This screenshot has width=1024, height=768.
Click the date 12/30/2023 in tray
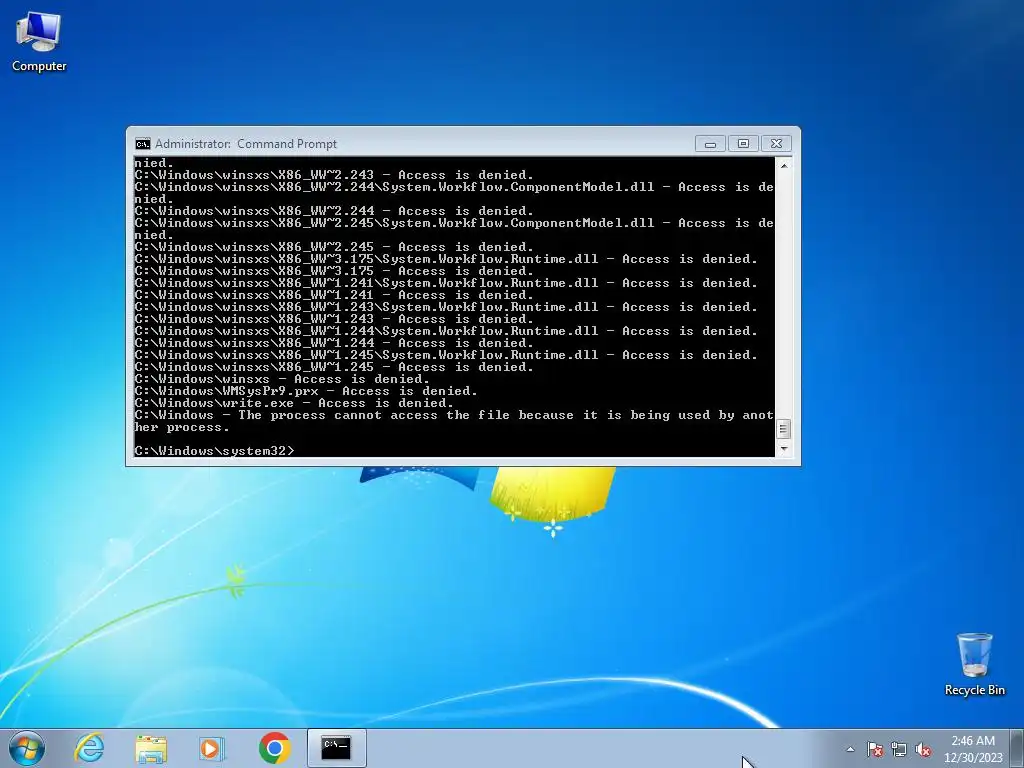pos(973,758)
